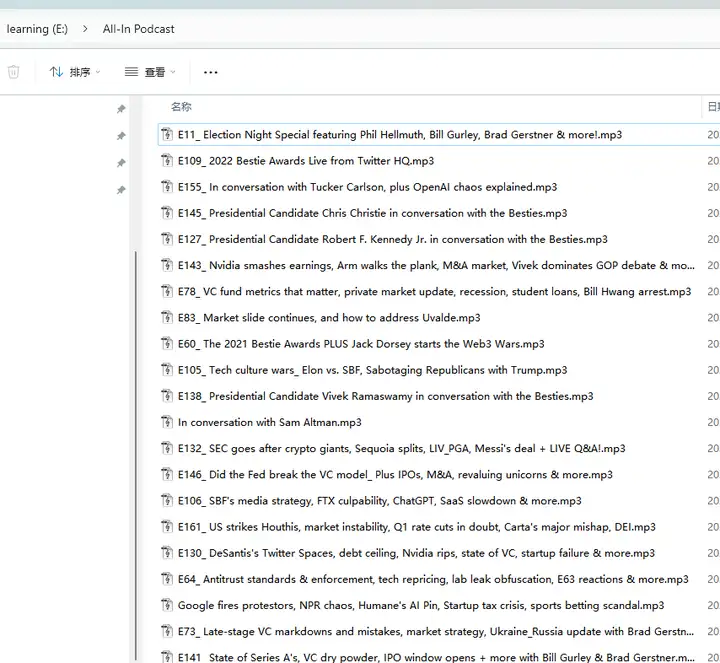
Task: Sort by the 名称 column header
Action: 181,107
